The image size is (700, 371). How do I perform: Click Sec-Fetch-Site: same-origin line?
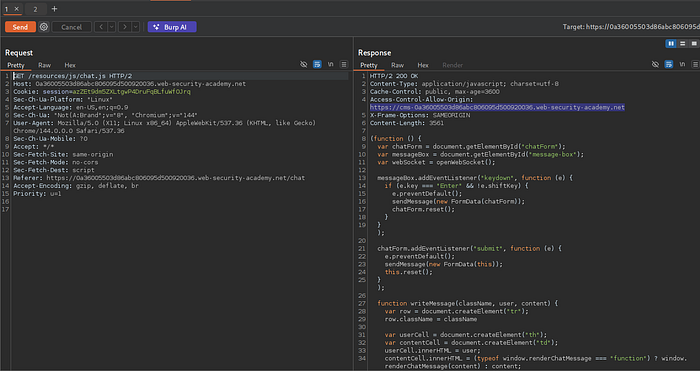click(x=63, y=154)
